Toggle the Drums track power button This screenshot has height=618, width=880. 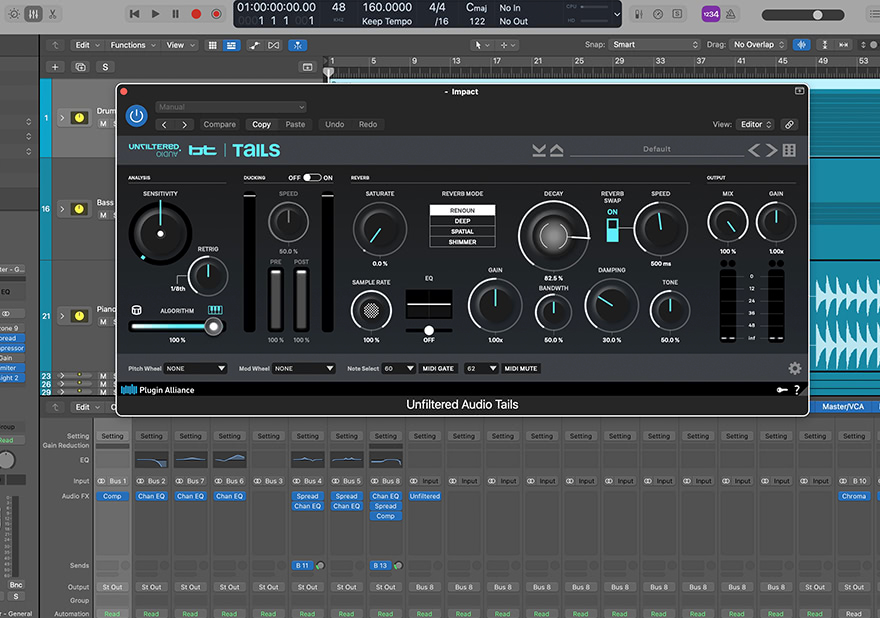point(79,118)
